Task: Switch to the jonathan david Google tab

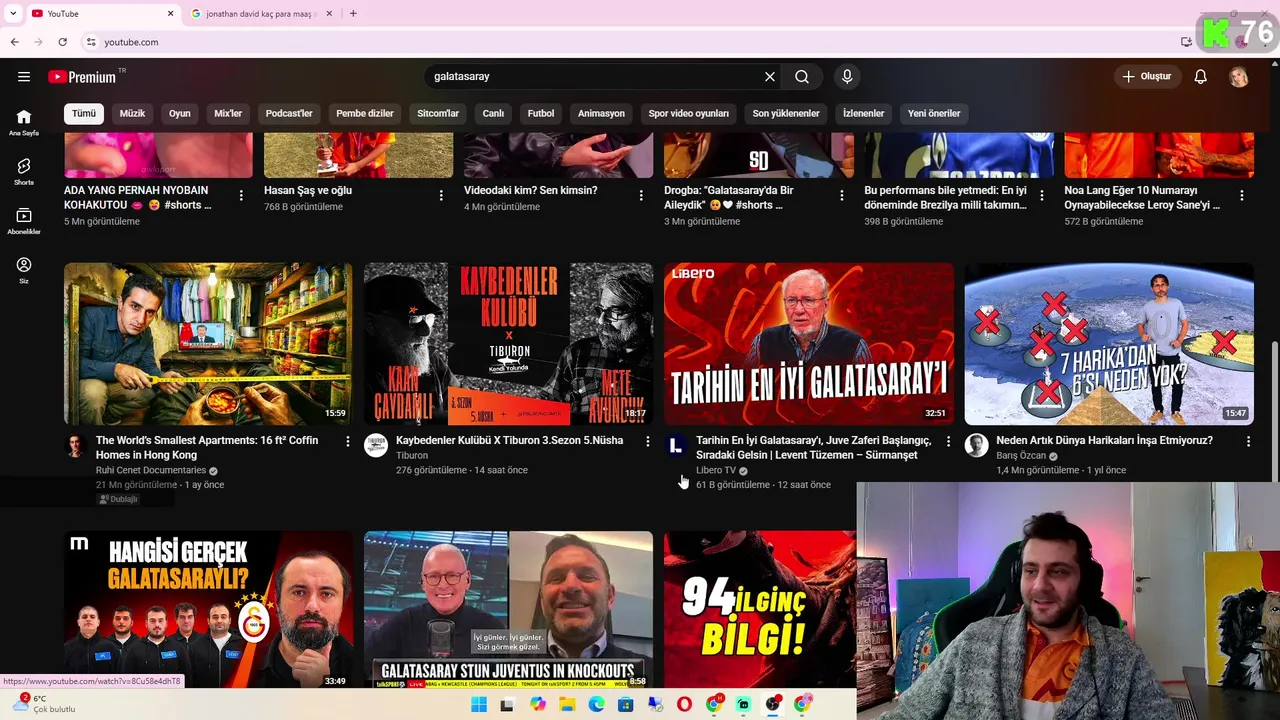Action: click(259, 14)
